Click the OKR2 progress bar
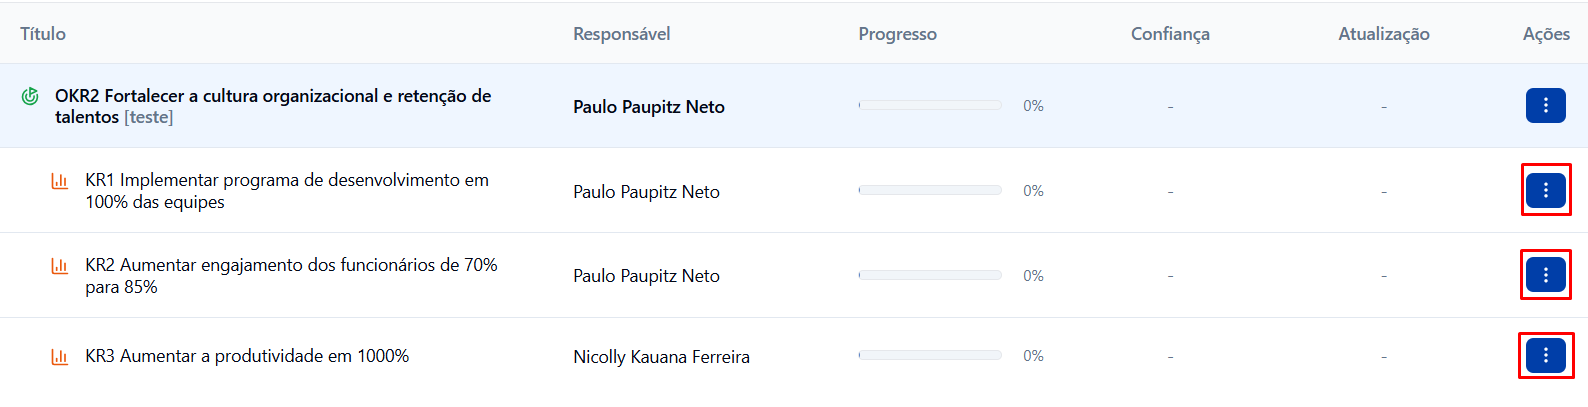Viewport: 1588px width, 407px height. (x=930, y=105)
